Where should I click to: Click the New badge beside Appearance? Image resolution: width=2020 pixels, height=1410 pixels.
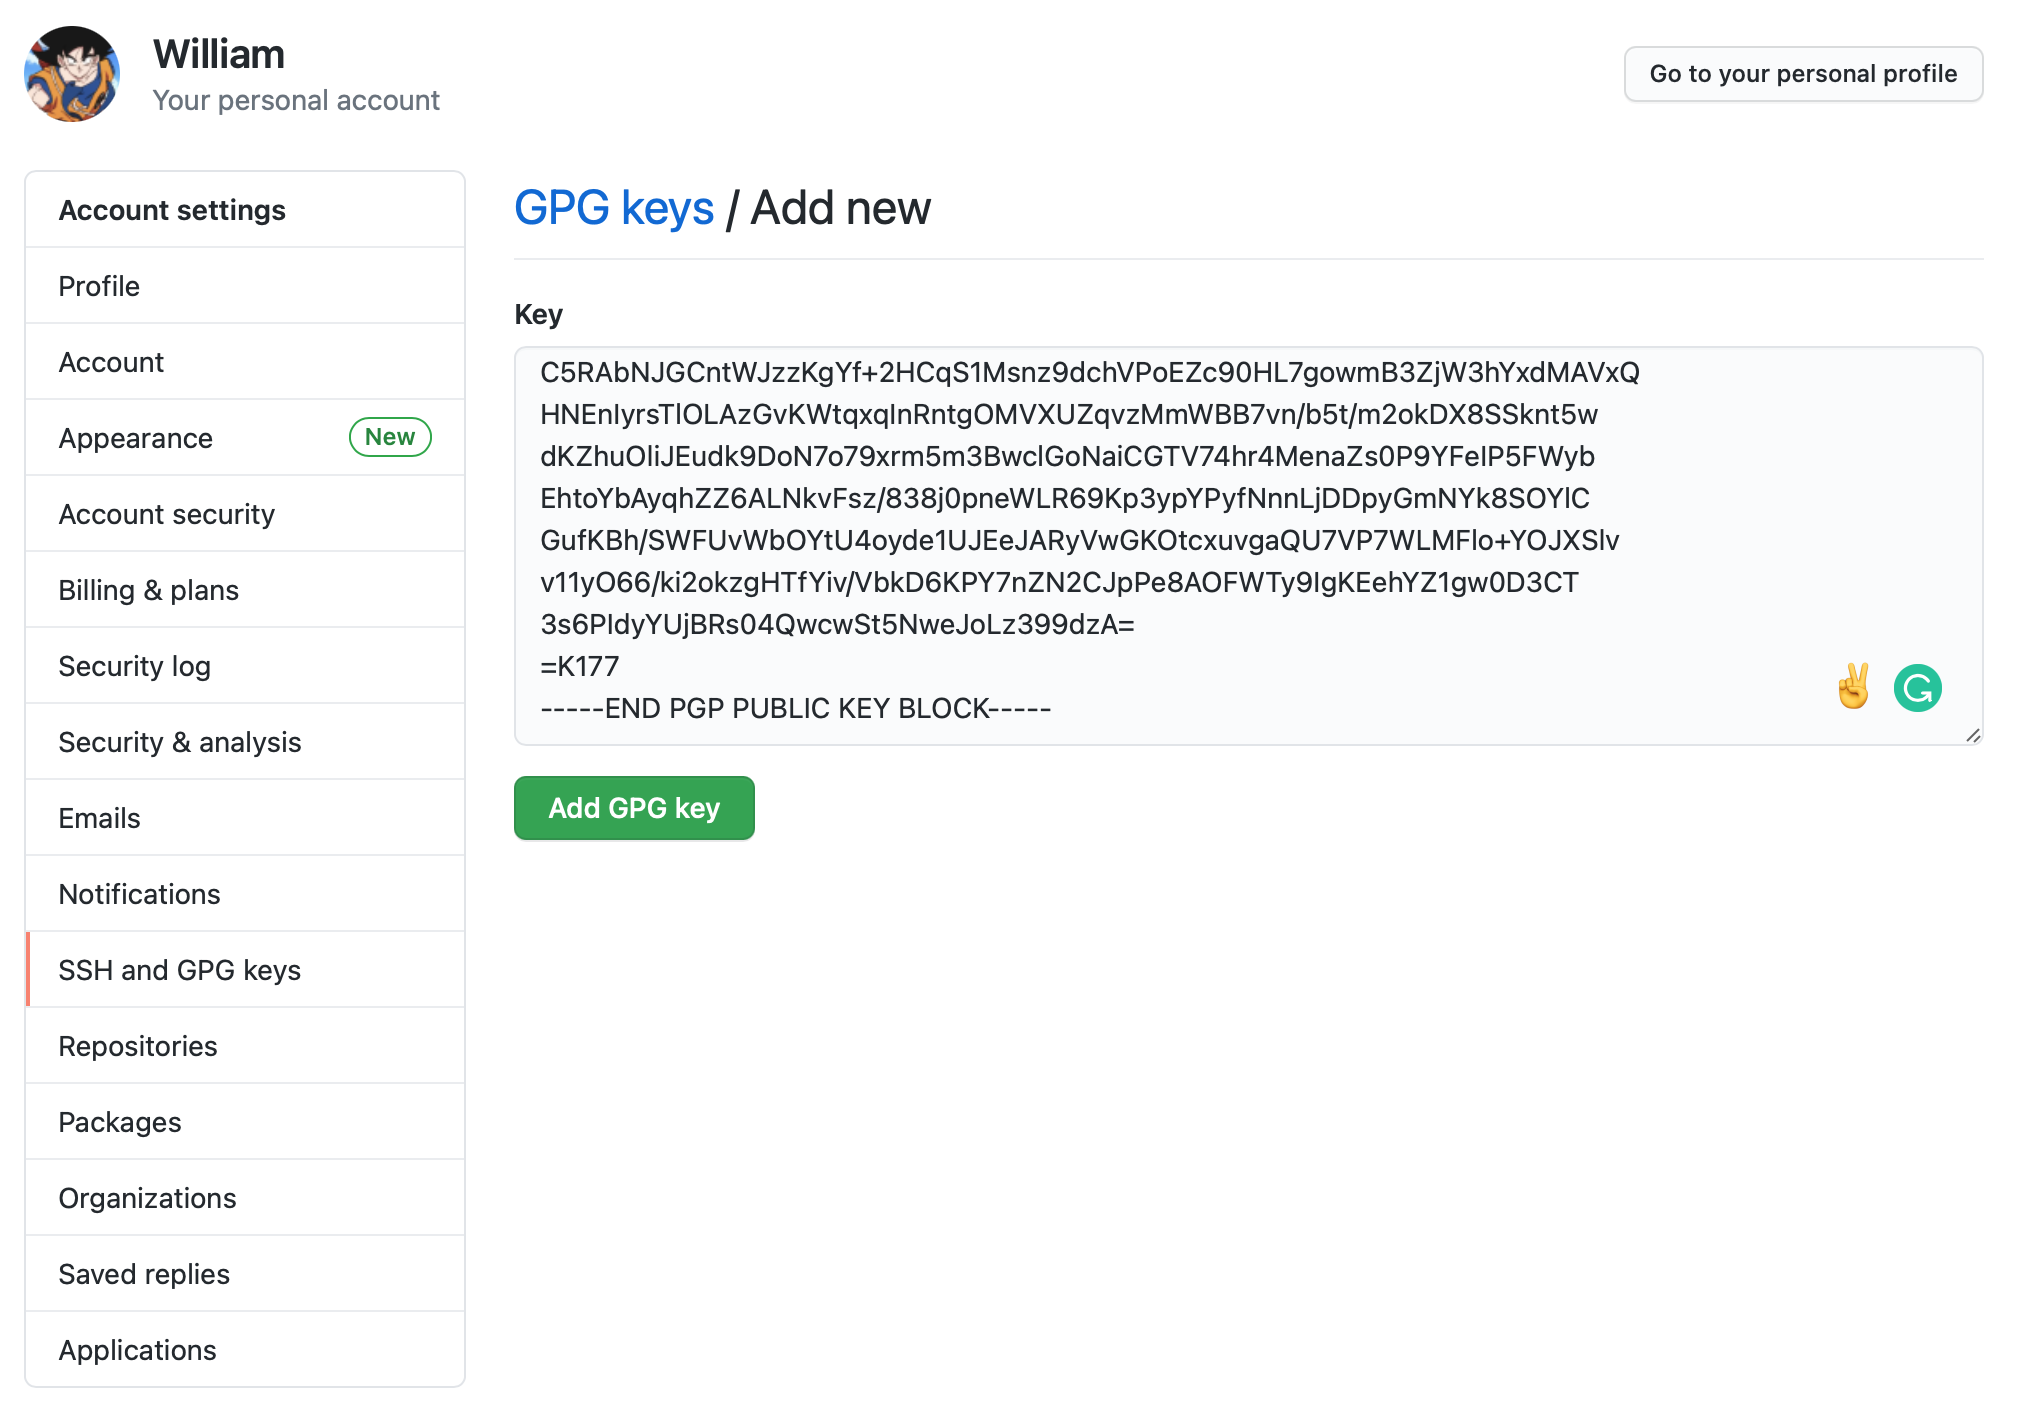point(389,437)
